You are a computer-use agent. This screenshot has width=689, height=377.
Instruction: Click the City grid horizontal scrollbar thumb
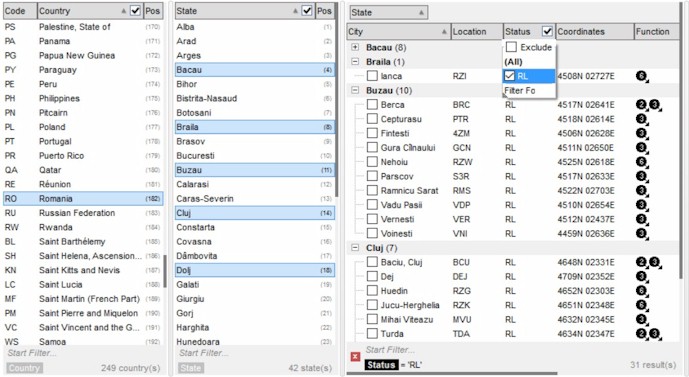click(x=452, y=373)
